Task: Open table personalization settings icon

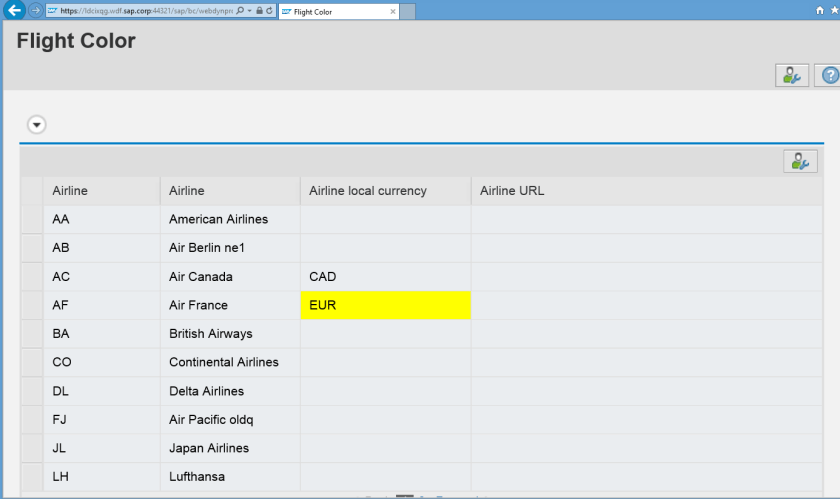Action: 800,161
